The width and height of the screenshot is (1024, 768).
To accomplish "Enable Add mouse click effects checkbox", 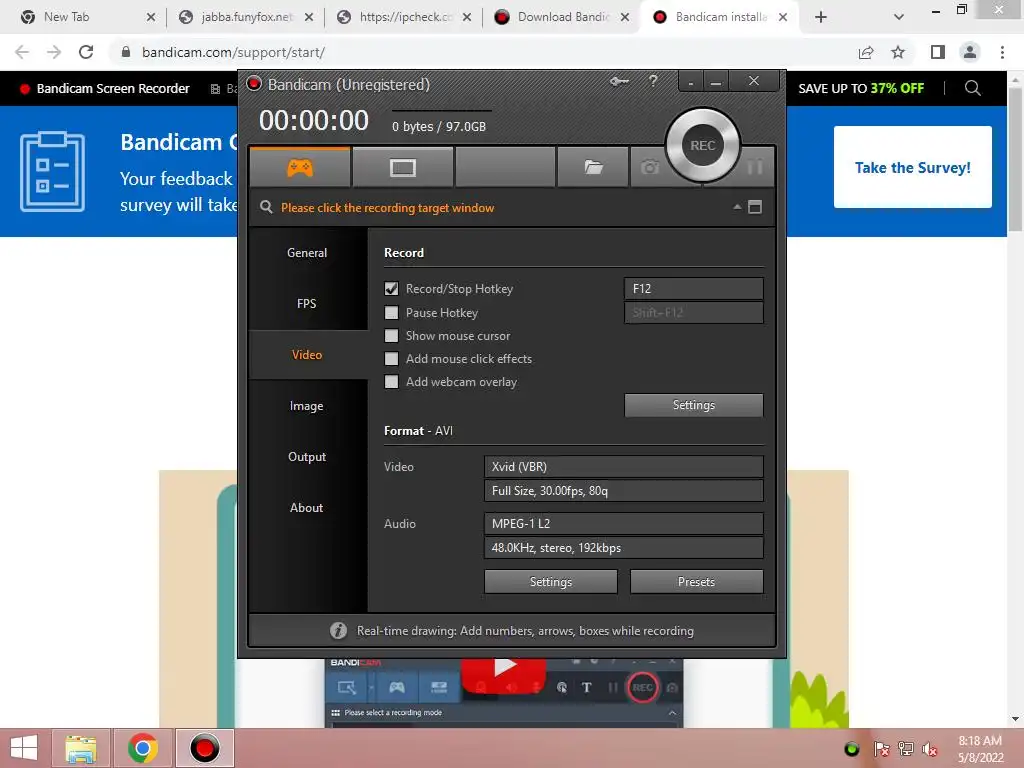I will tap(391, 359).
